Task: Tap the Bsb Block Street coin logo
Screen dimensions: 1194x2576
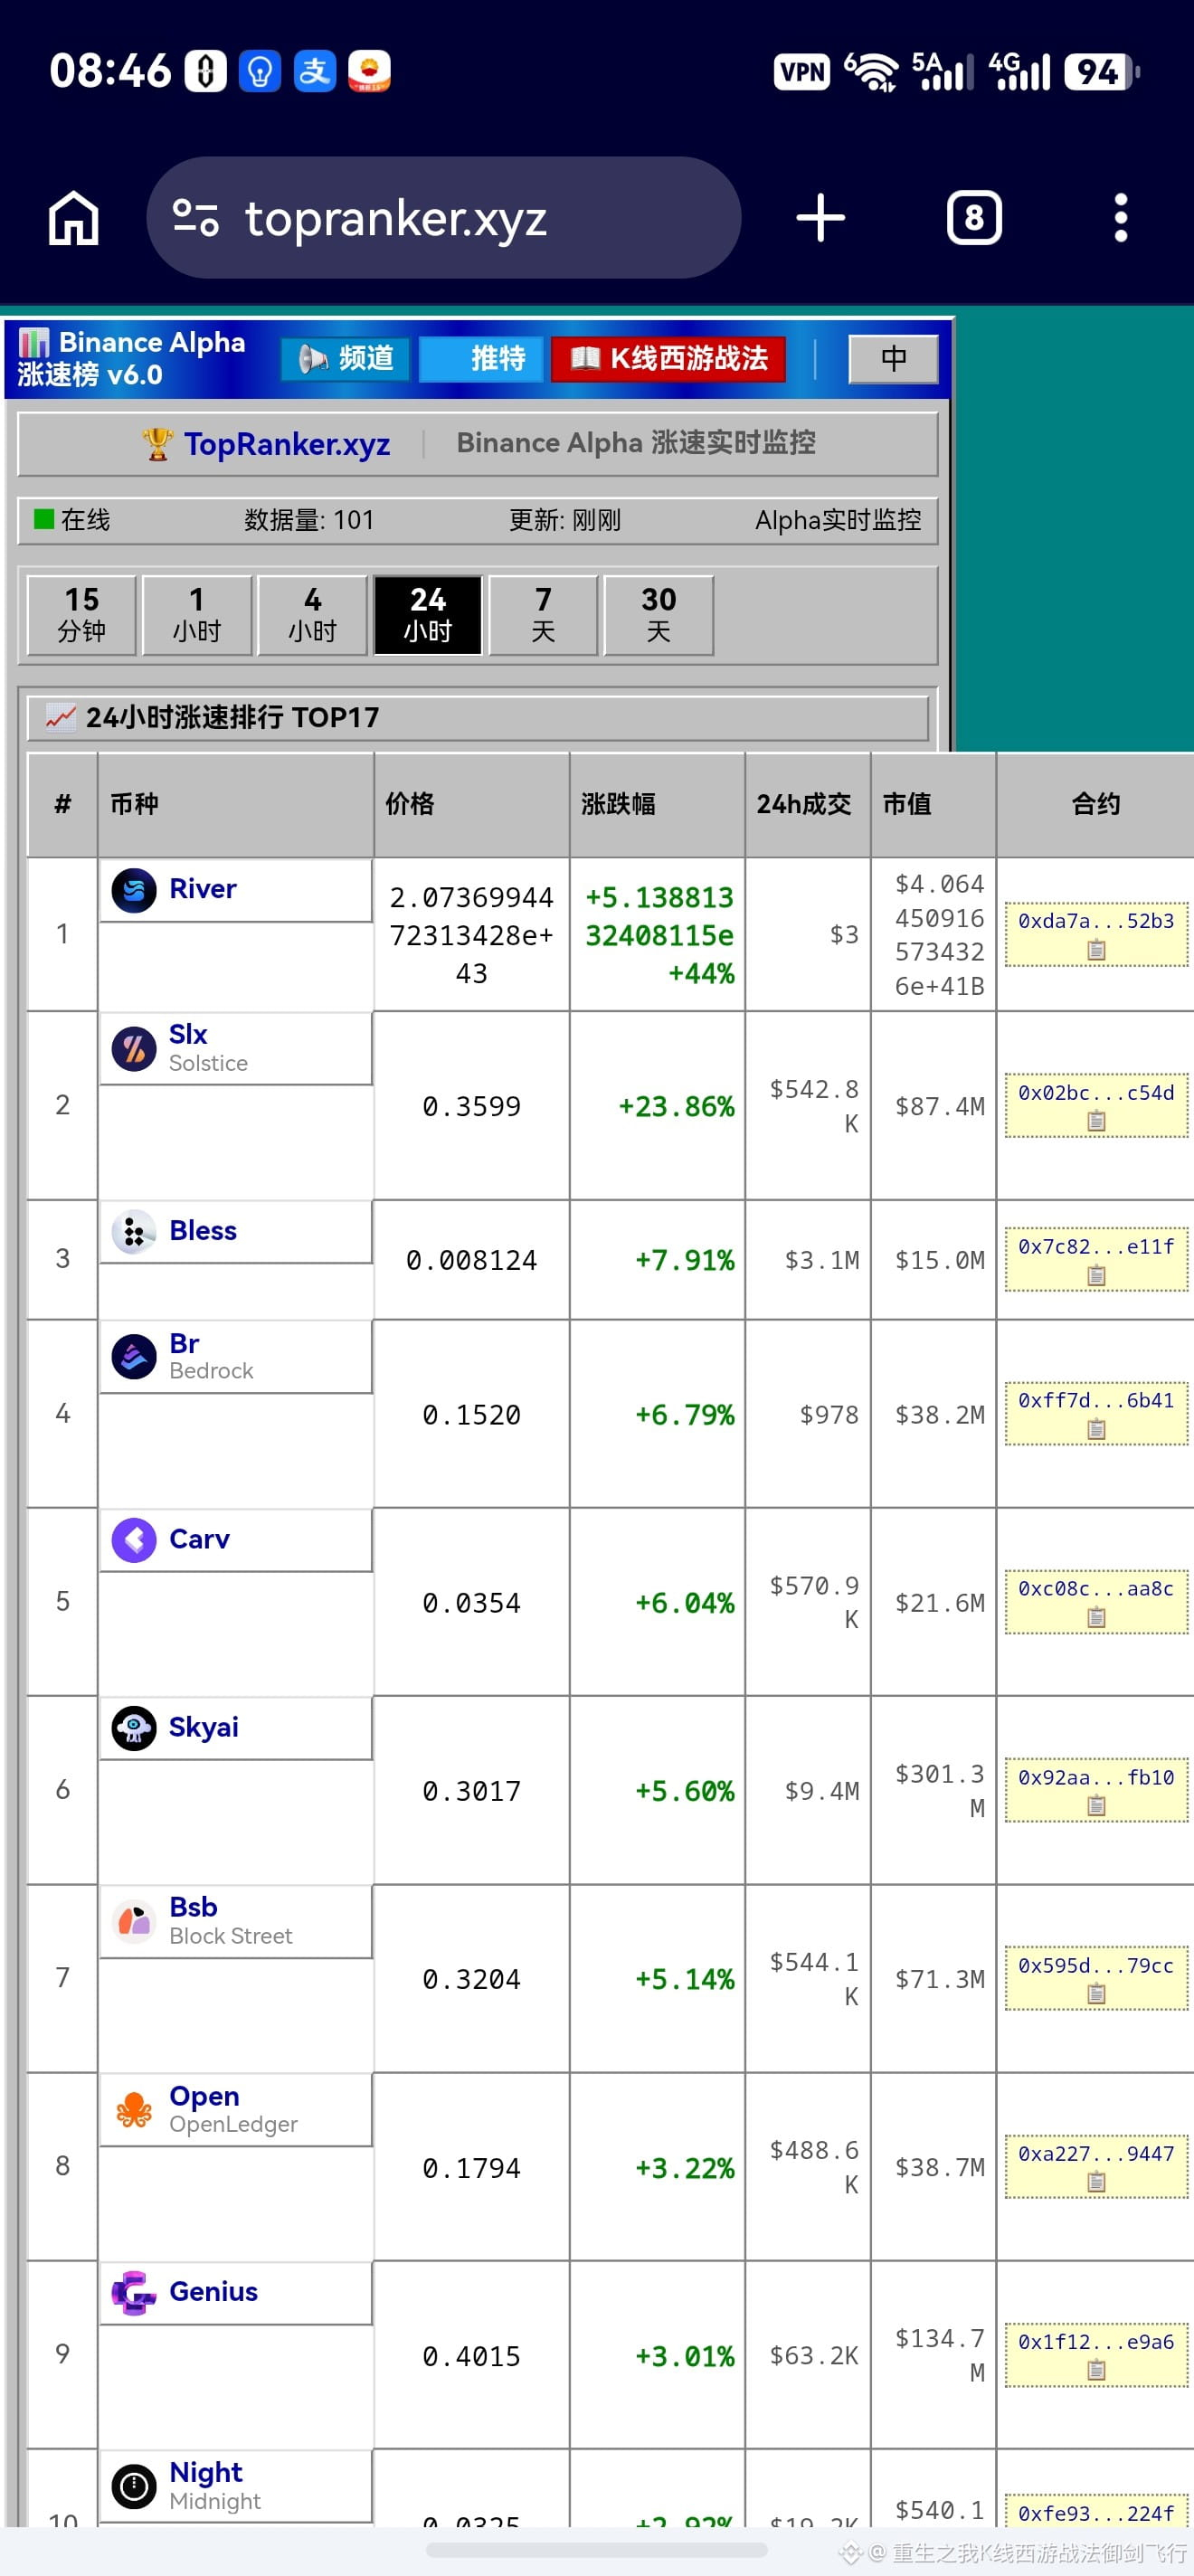Action: (134, 1921)
